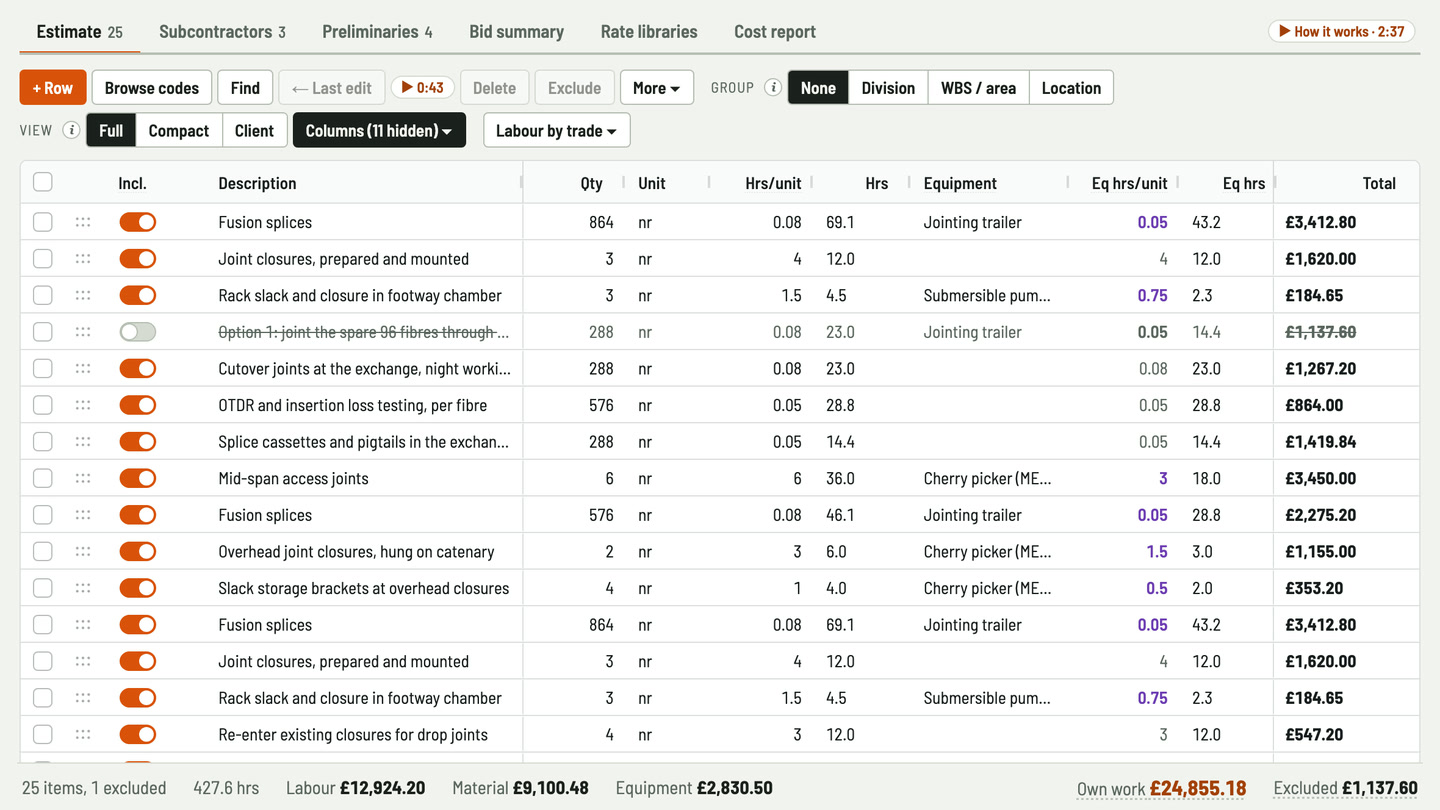Click the Description column header
Viewport: 1440px width, 810px height.
257,183
